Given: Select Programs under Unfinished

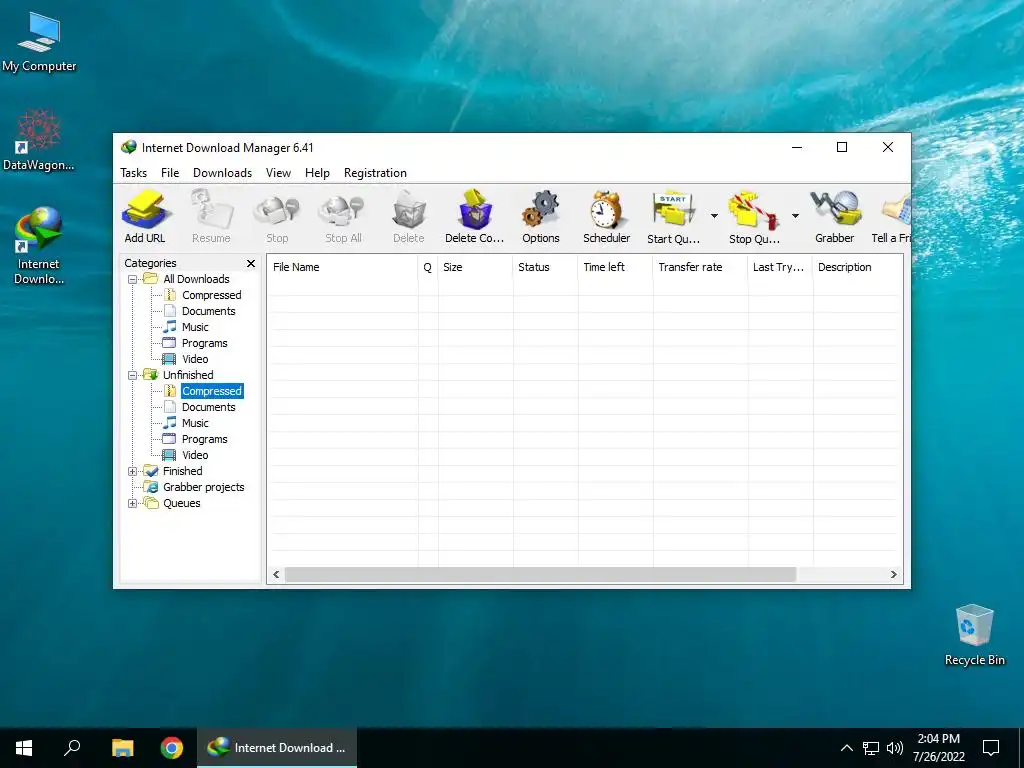Looking at the screenshot, I should pos(204,440).
